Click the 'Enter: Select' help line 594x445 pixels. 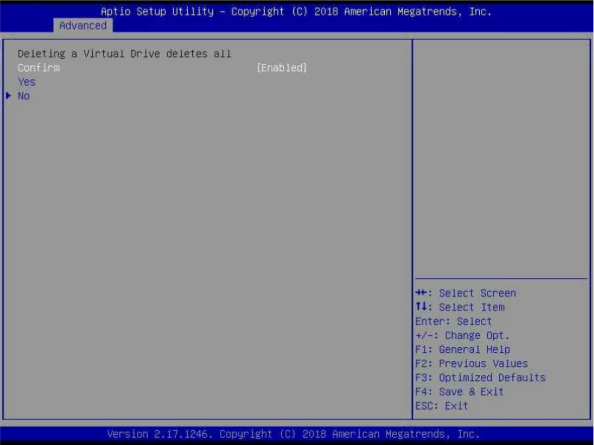point(453,321)
